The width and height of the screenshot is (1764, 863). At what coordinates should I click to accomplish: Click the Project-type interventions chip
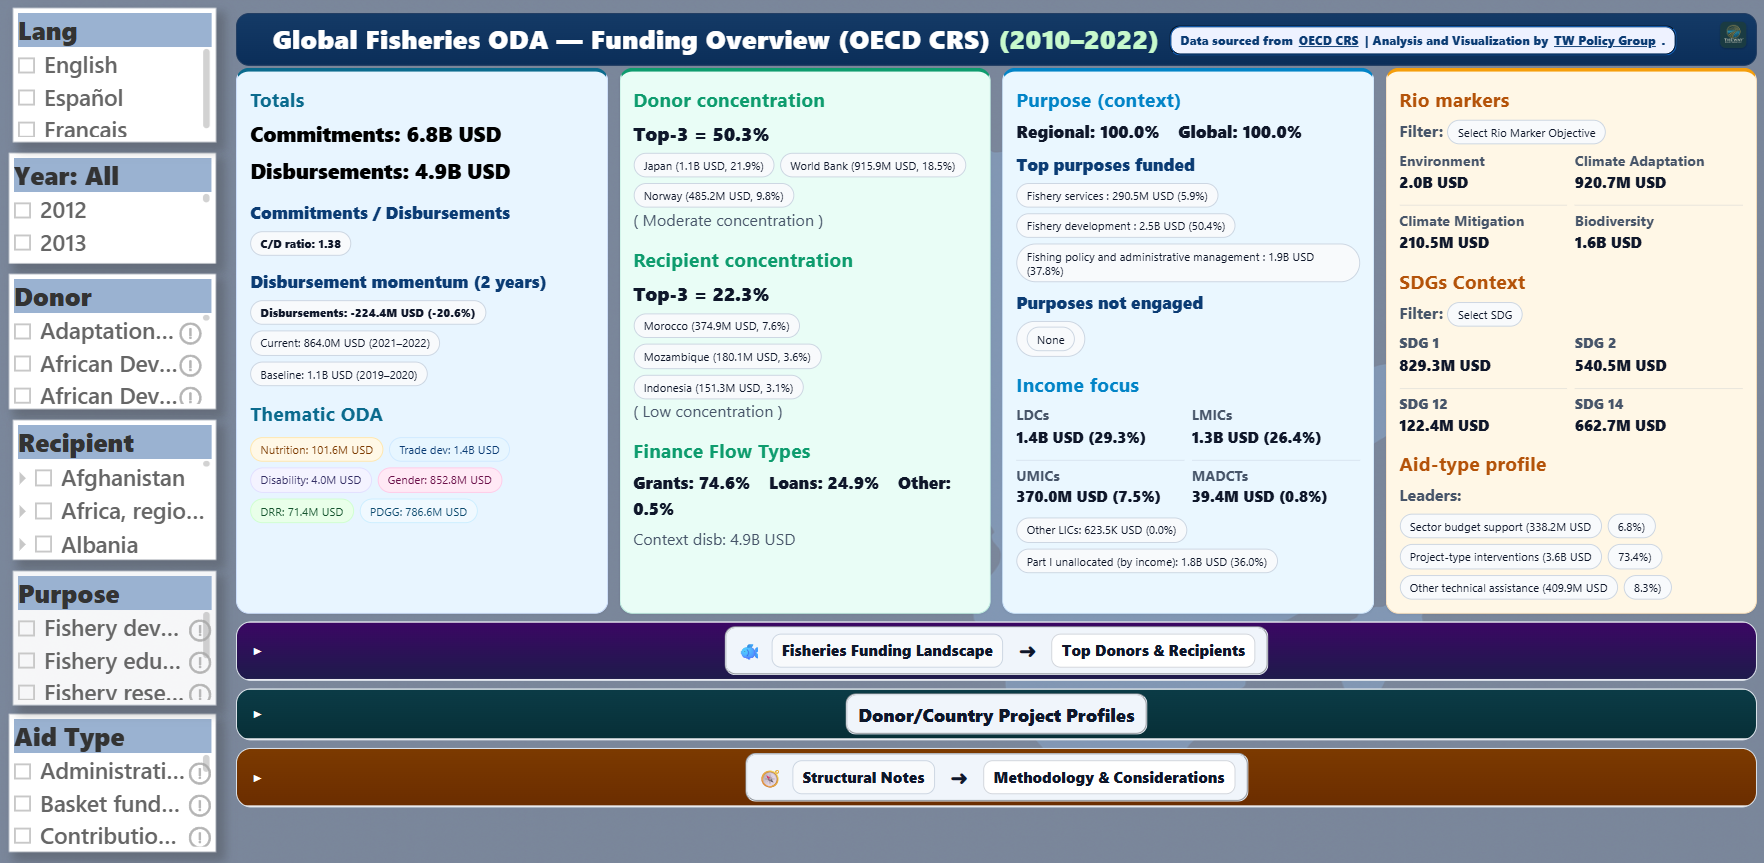tap(1500, 557)
